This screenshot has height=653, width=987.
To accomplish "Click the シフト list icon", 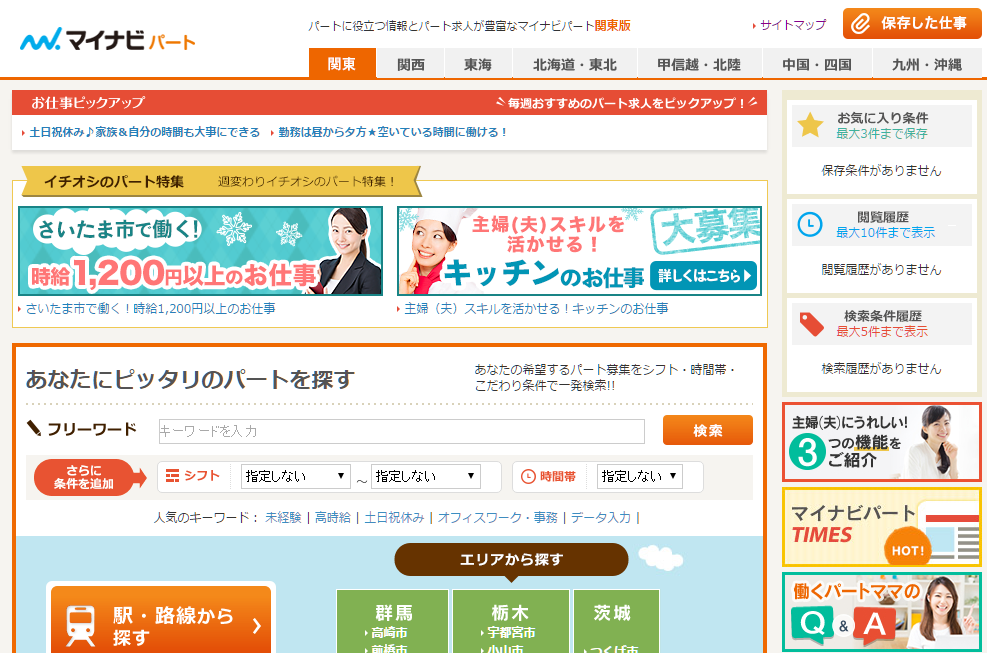I will point(172,476).
